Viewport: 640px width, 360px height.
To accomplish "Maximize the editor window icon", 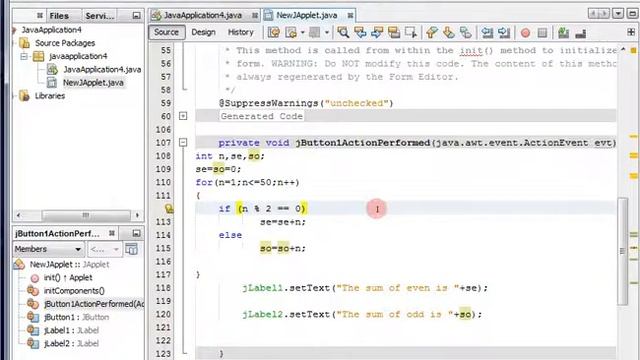I will 633,13.
